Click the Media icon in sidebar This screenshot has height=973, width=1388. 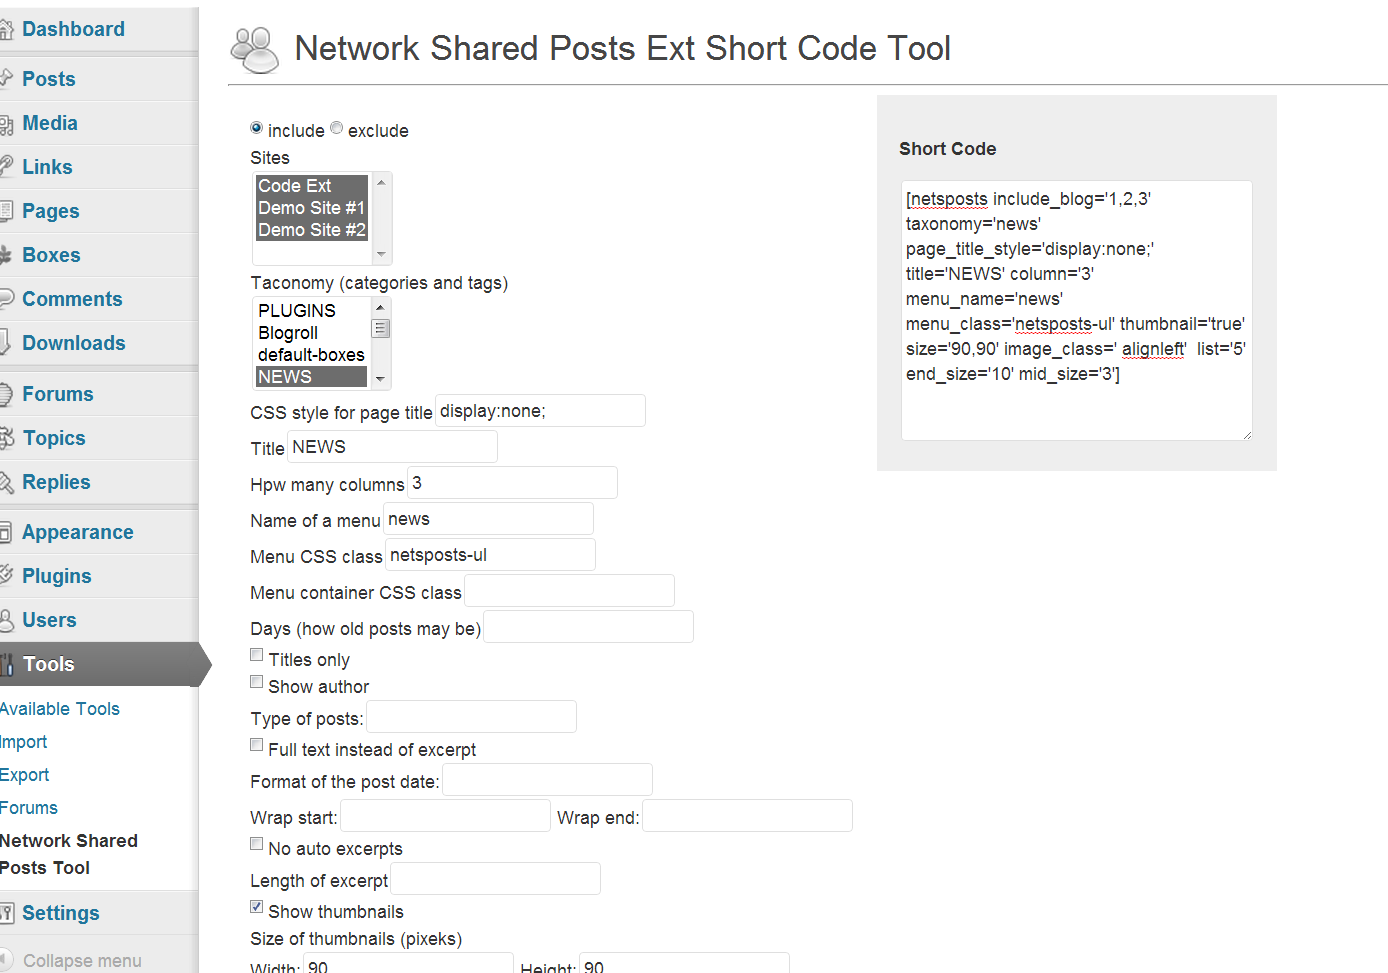(6, 124)
